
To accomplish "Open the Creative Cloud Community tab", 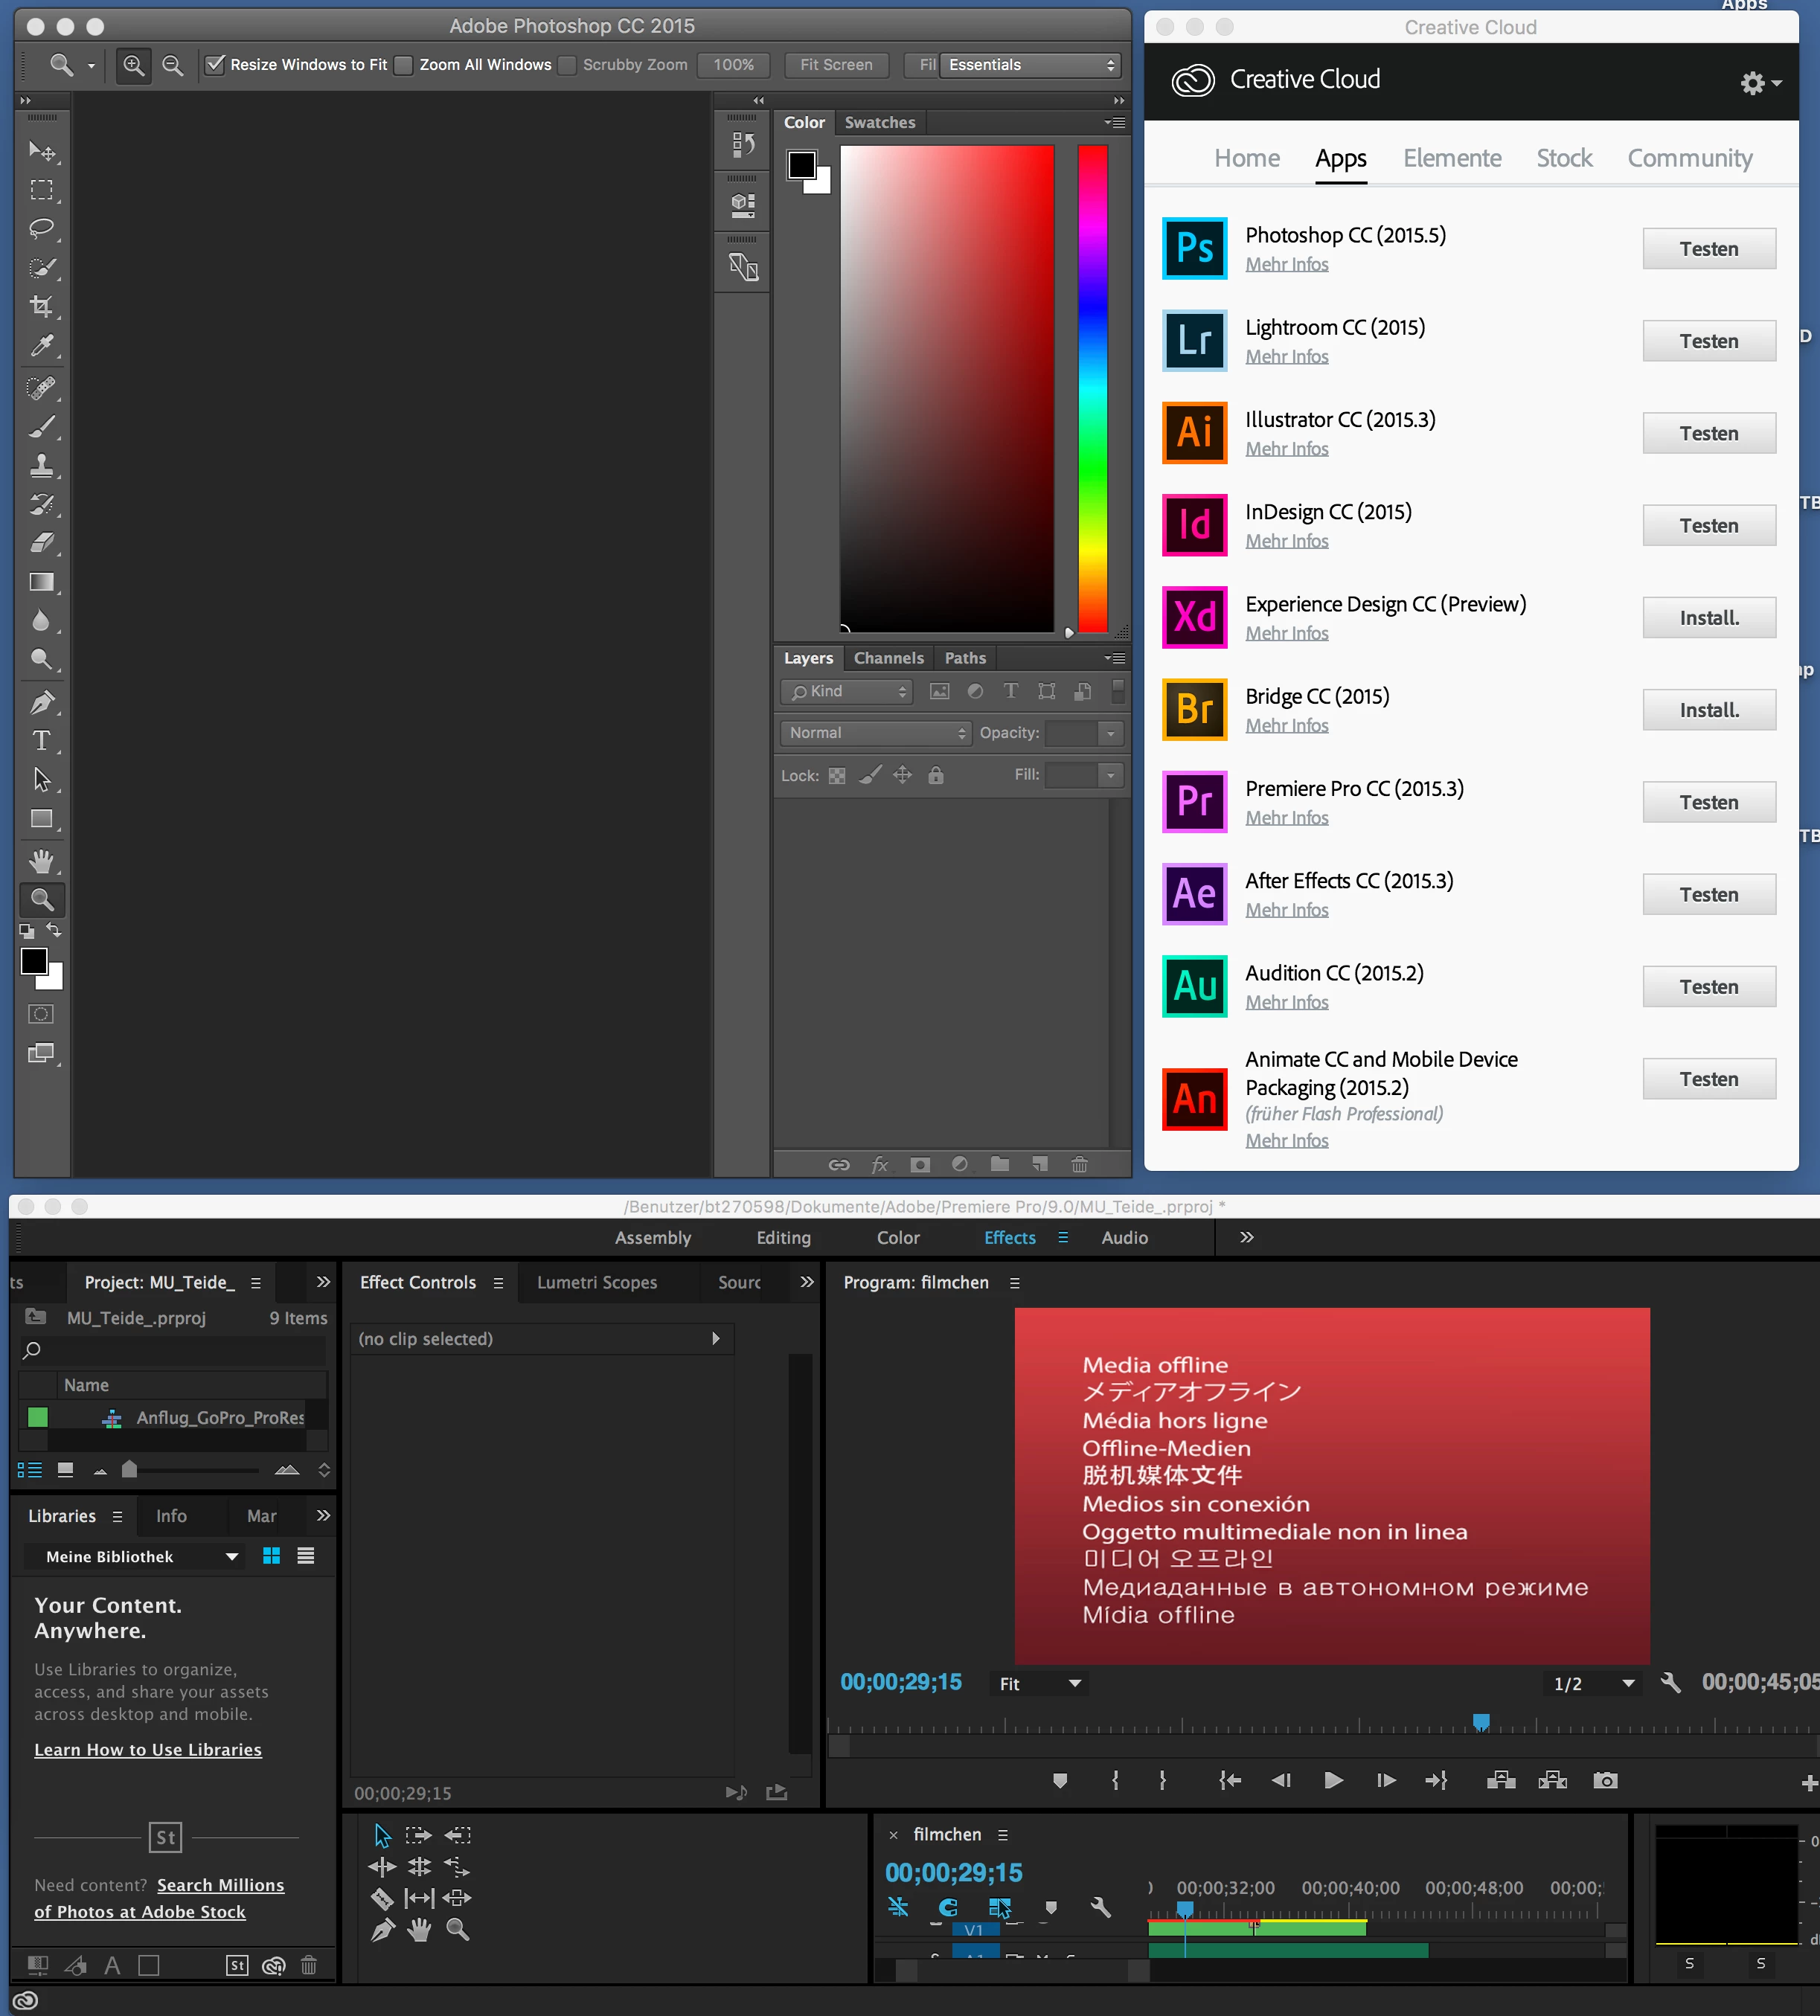I will 1690,158.
